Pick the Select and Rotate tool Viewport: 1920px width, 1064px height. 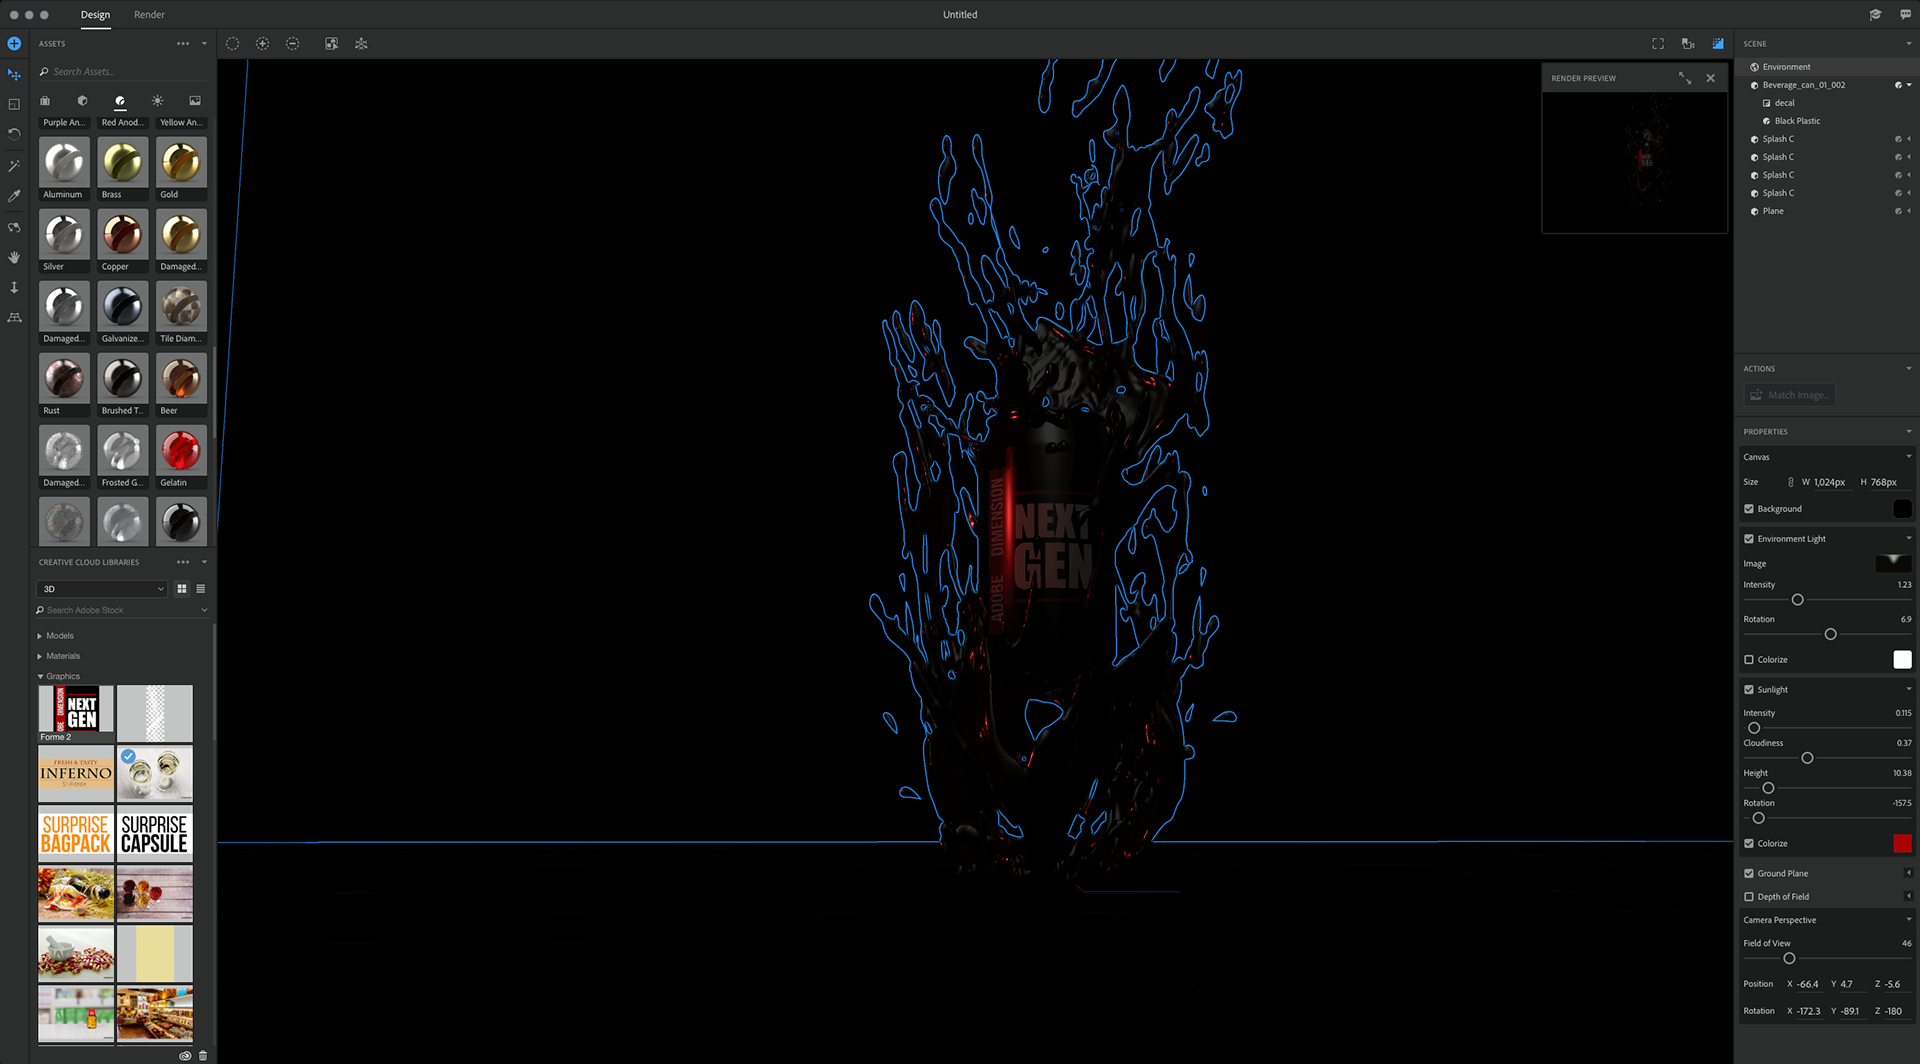click(14, 134)
